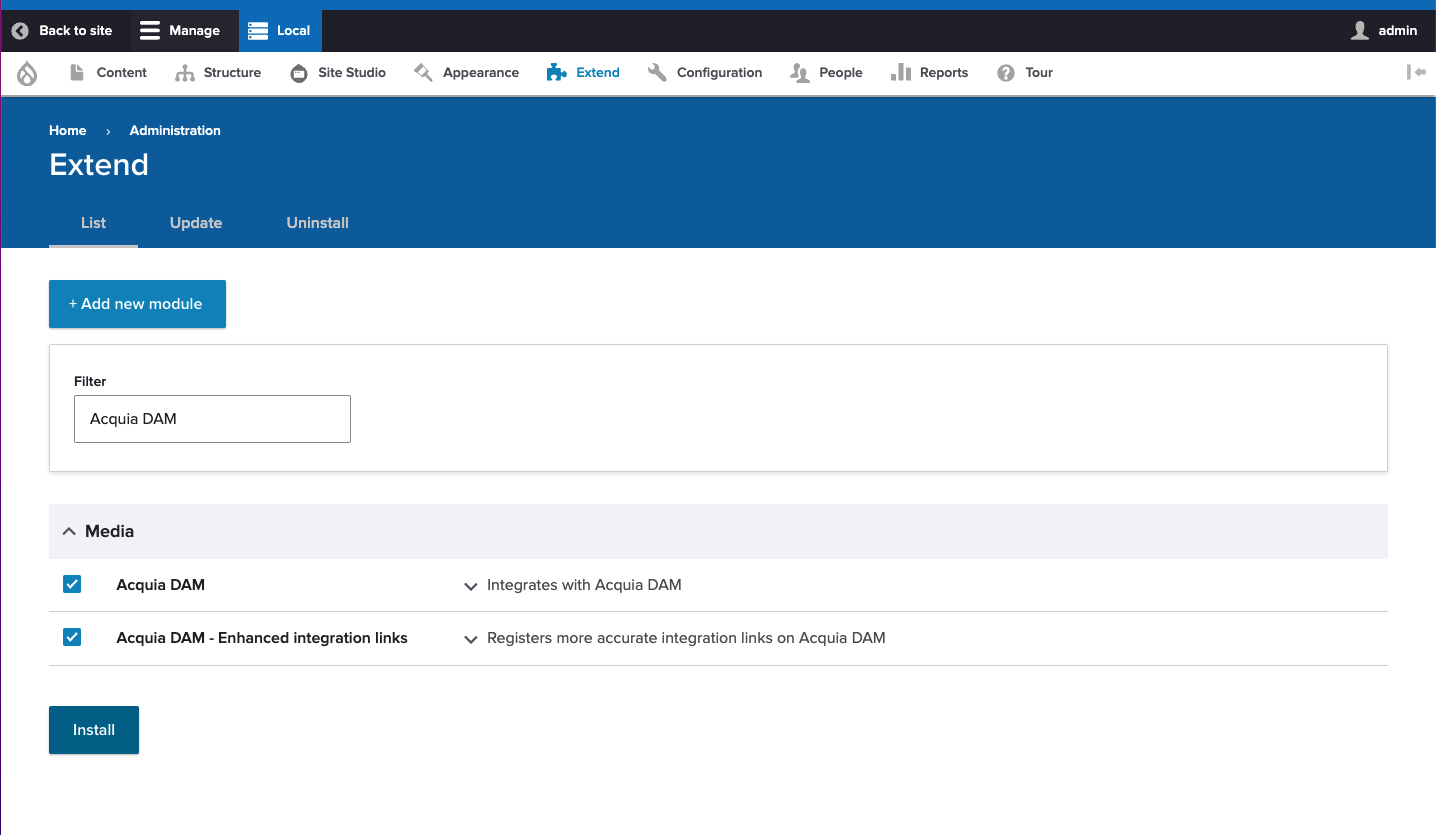This screenshot has height=835, width=1436.
Task: Expand the Enhanced integration links description
Action: point(470,639)
